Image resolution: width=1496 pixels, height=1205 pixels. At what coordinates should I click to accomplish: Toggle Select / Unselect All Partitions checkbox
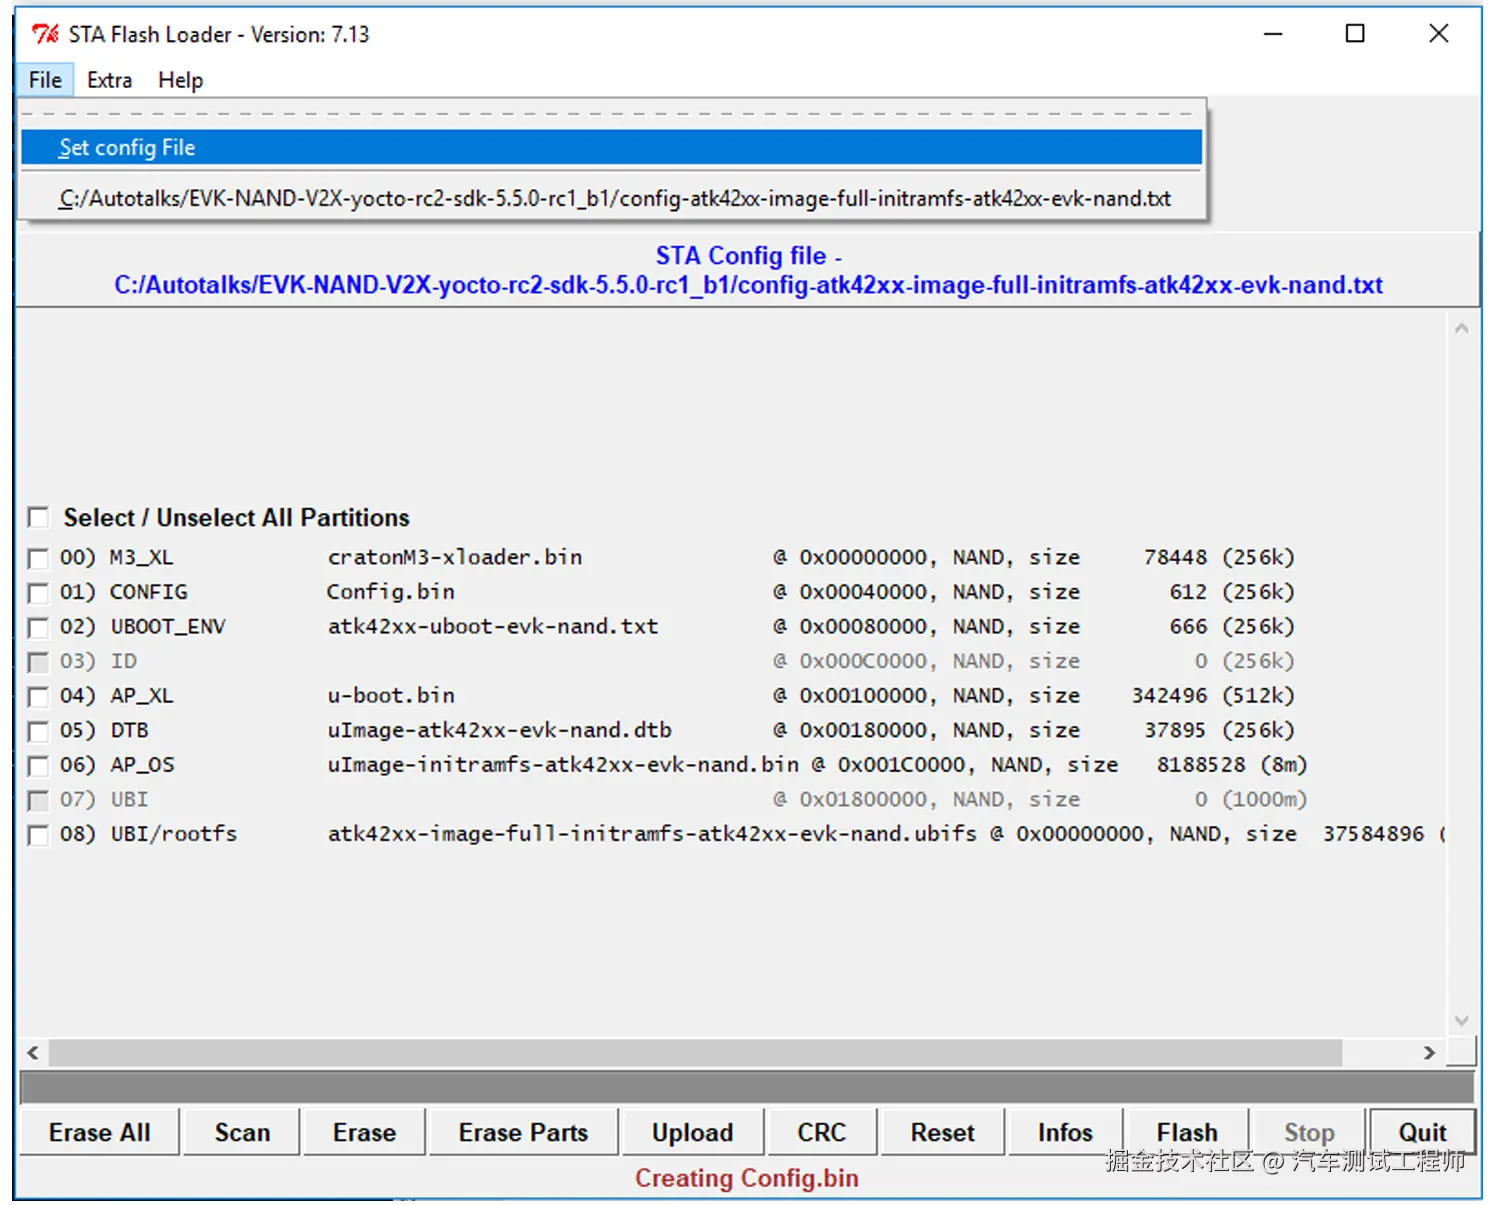tap(38, 517)
